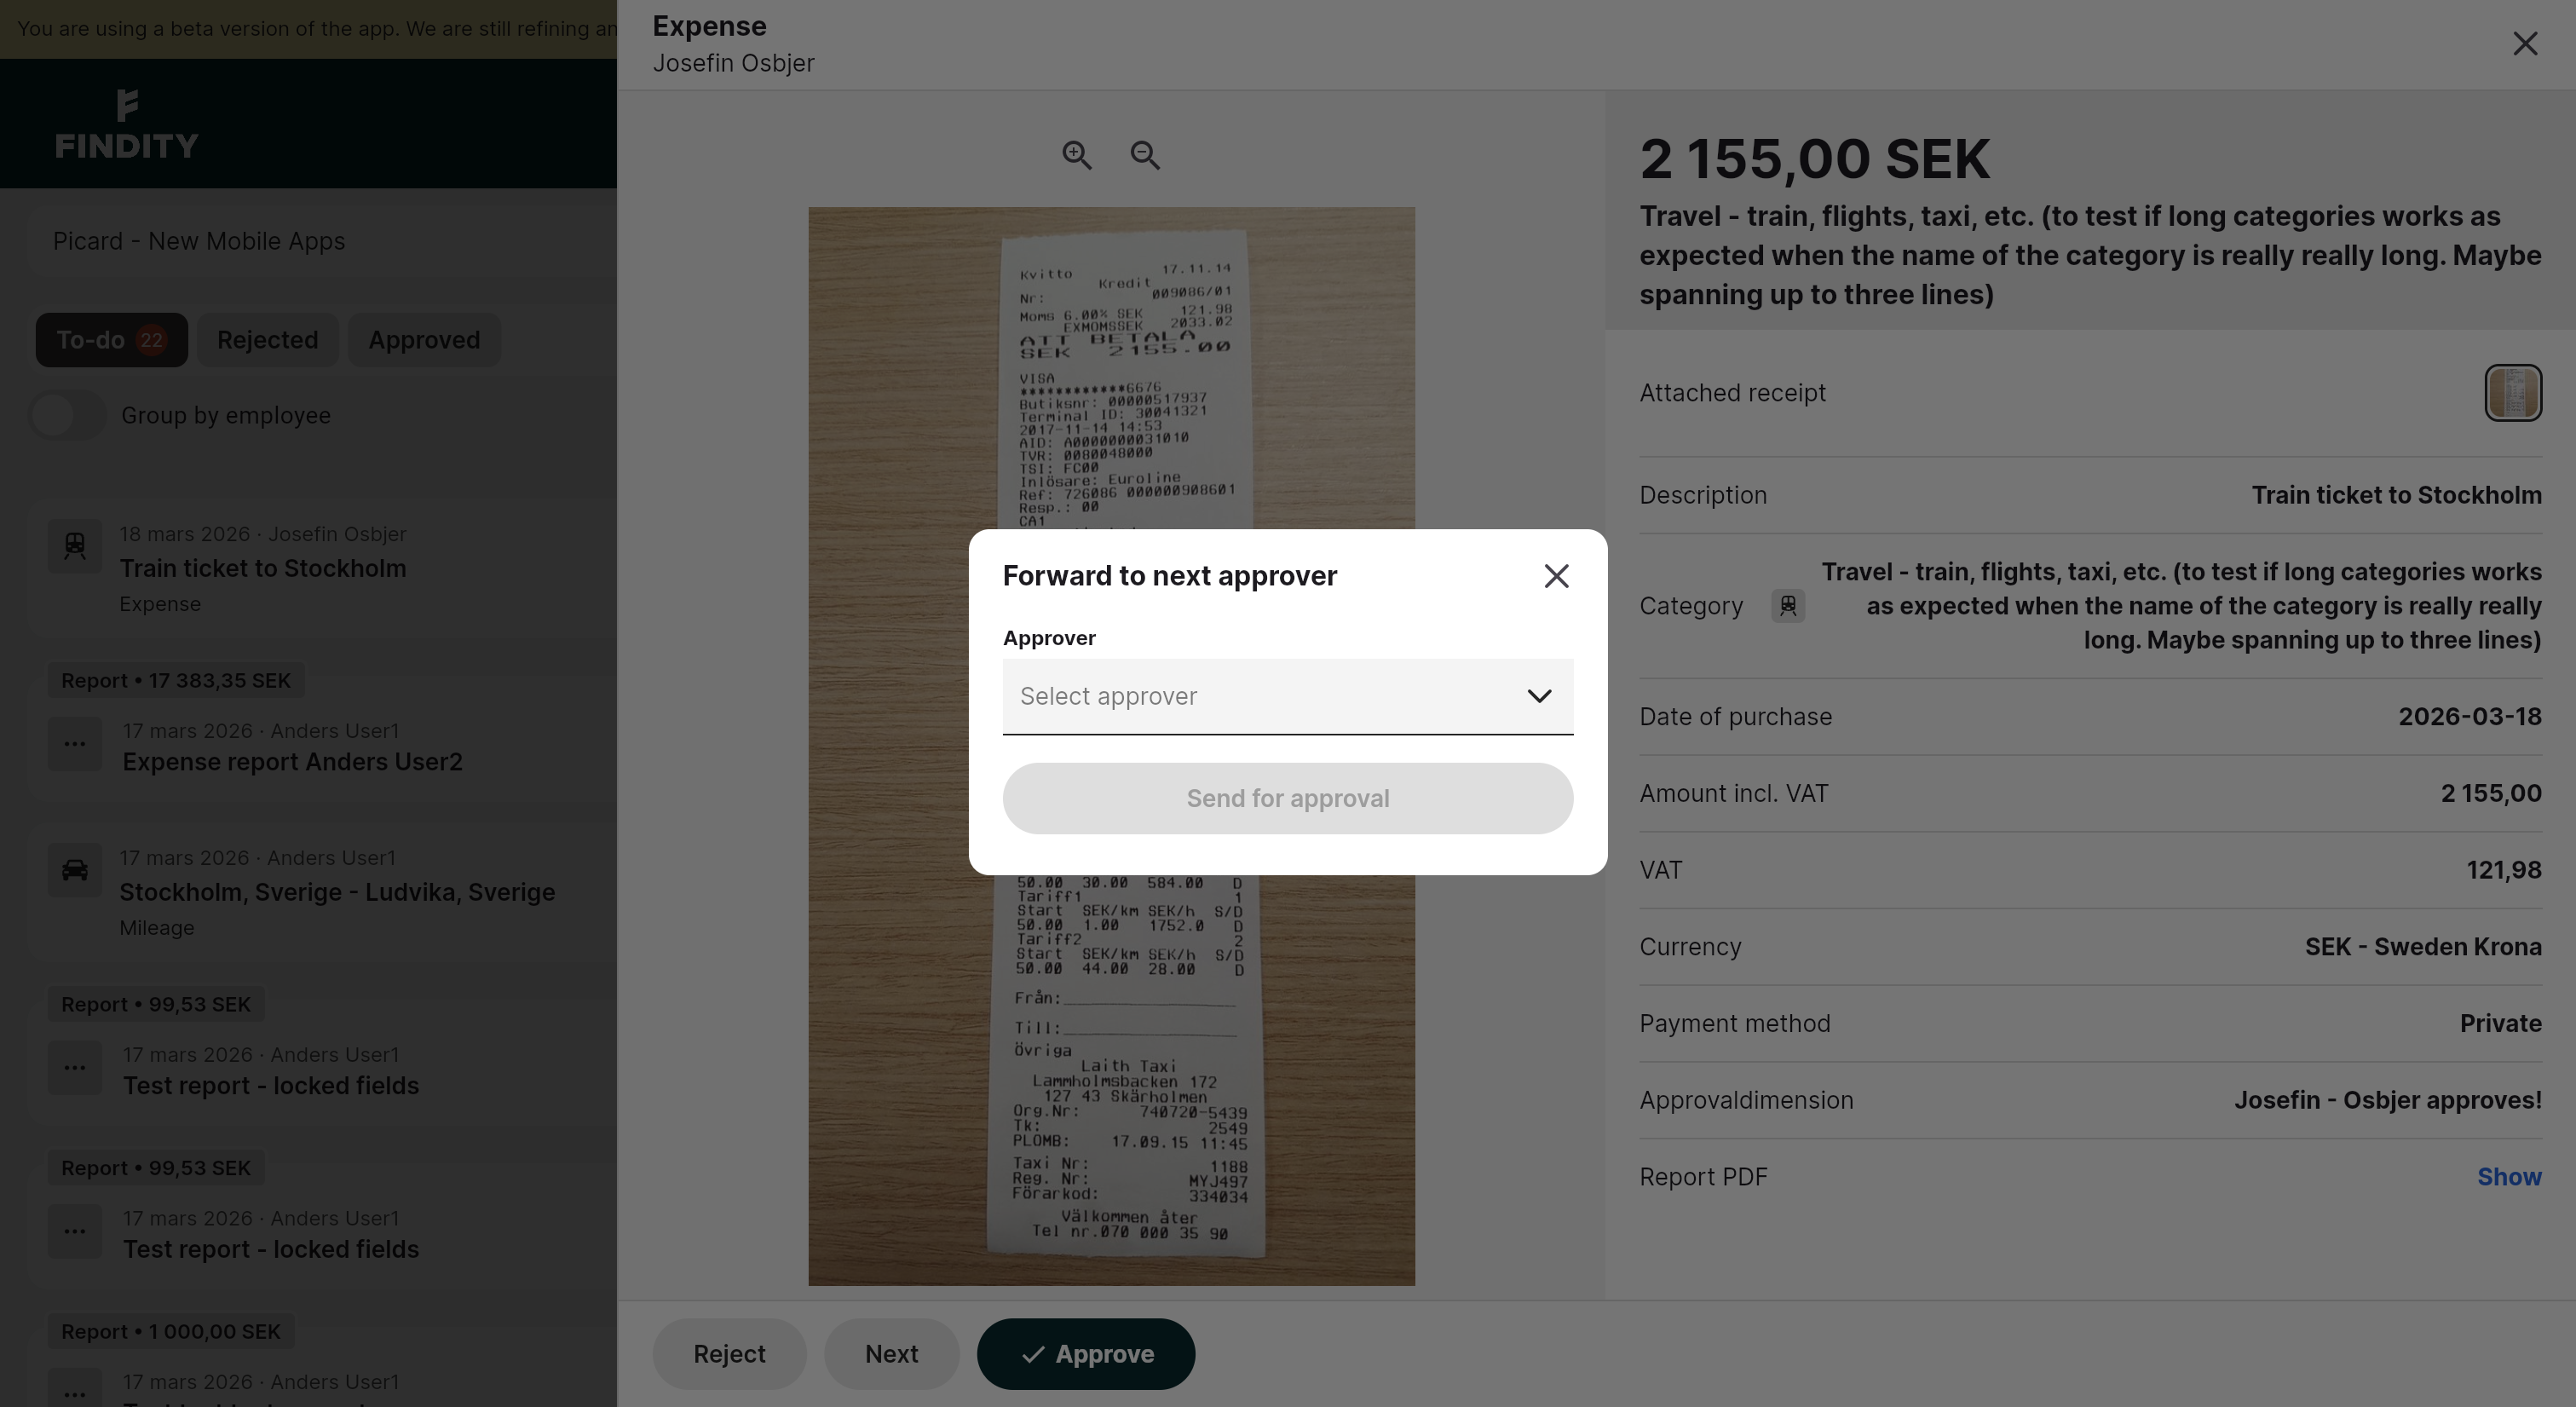Switch to the Rejected tab
Image resolution: width=2576 pixels, height=1407 pixels.
[267, 339]
